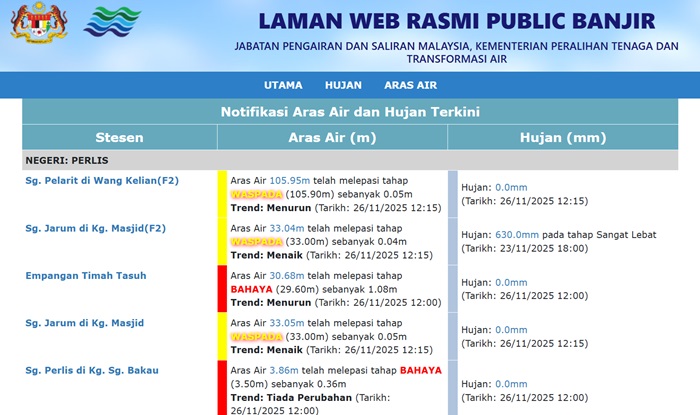This screenshot has width=700, height=415.
Task: Click the WASPADA label beside (105.90m)
Action: coord(257,195)
